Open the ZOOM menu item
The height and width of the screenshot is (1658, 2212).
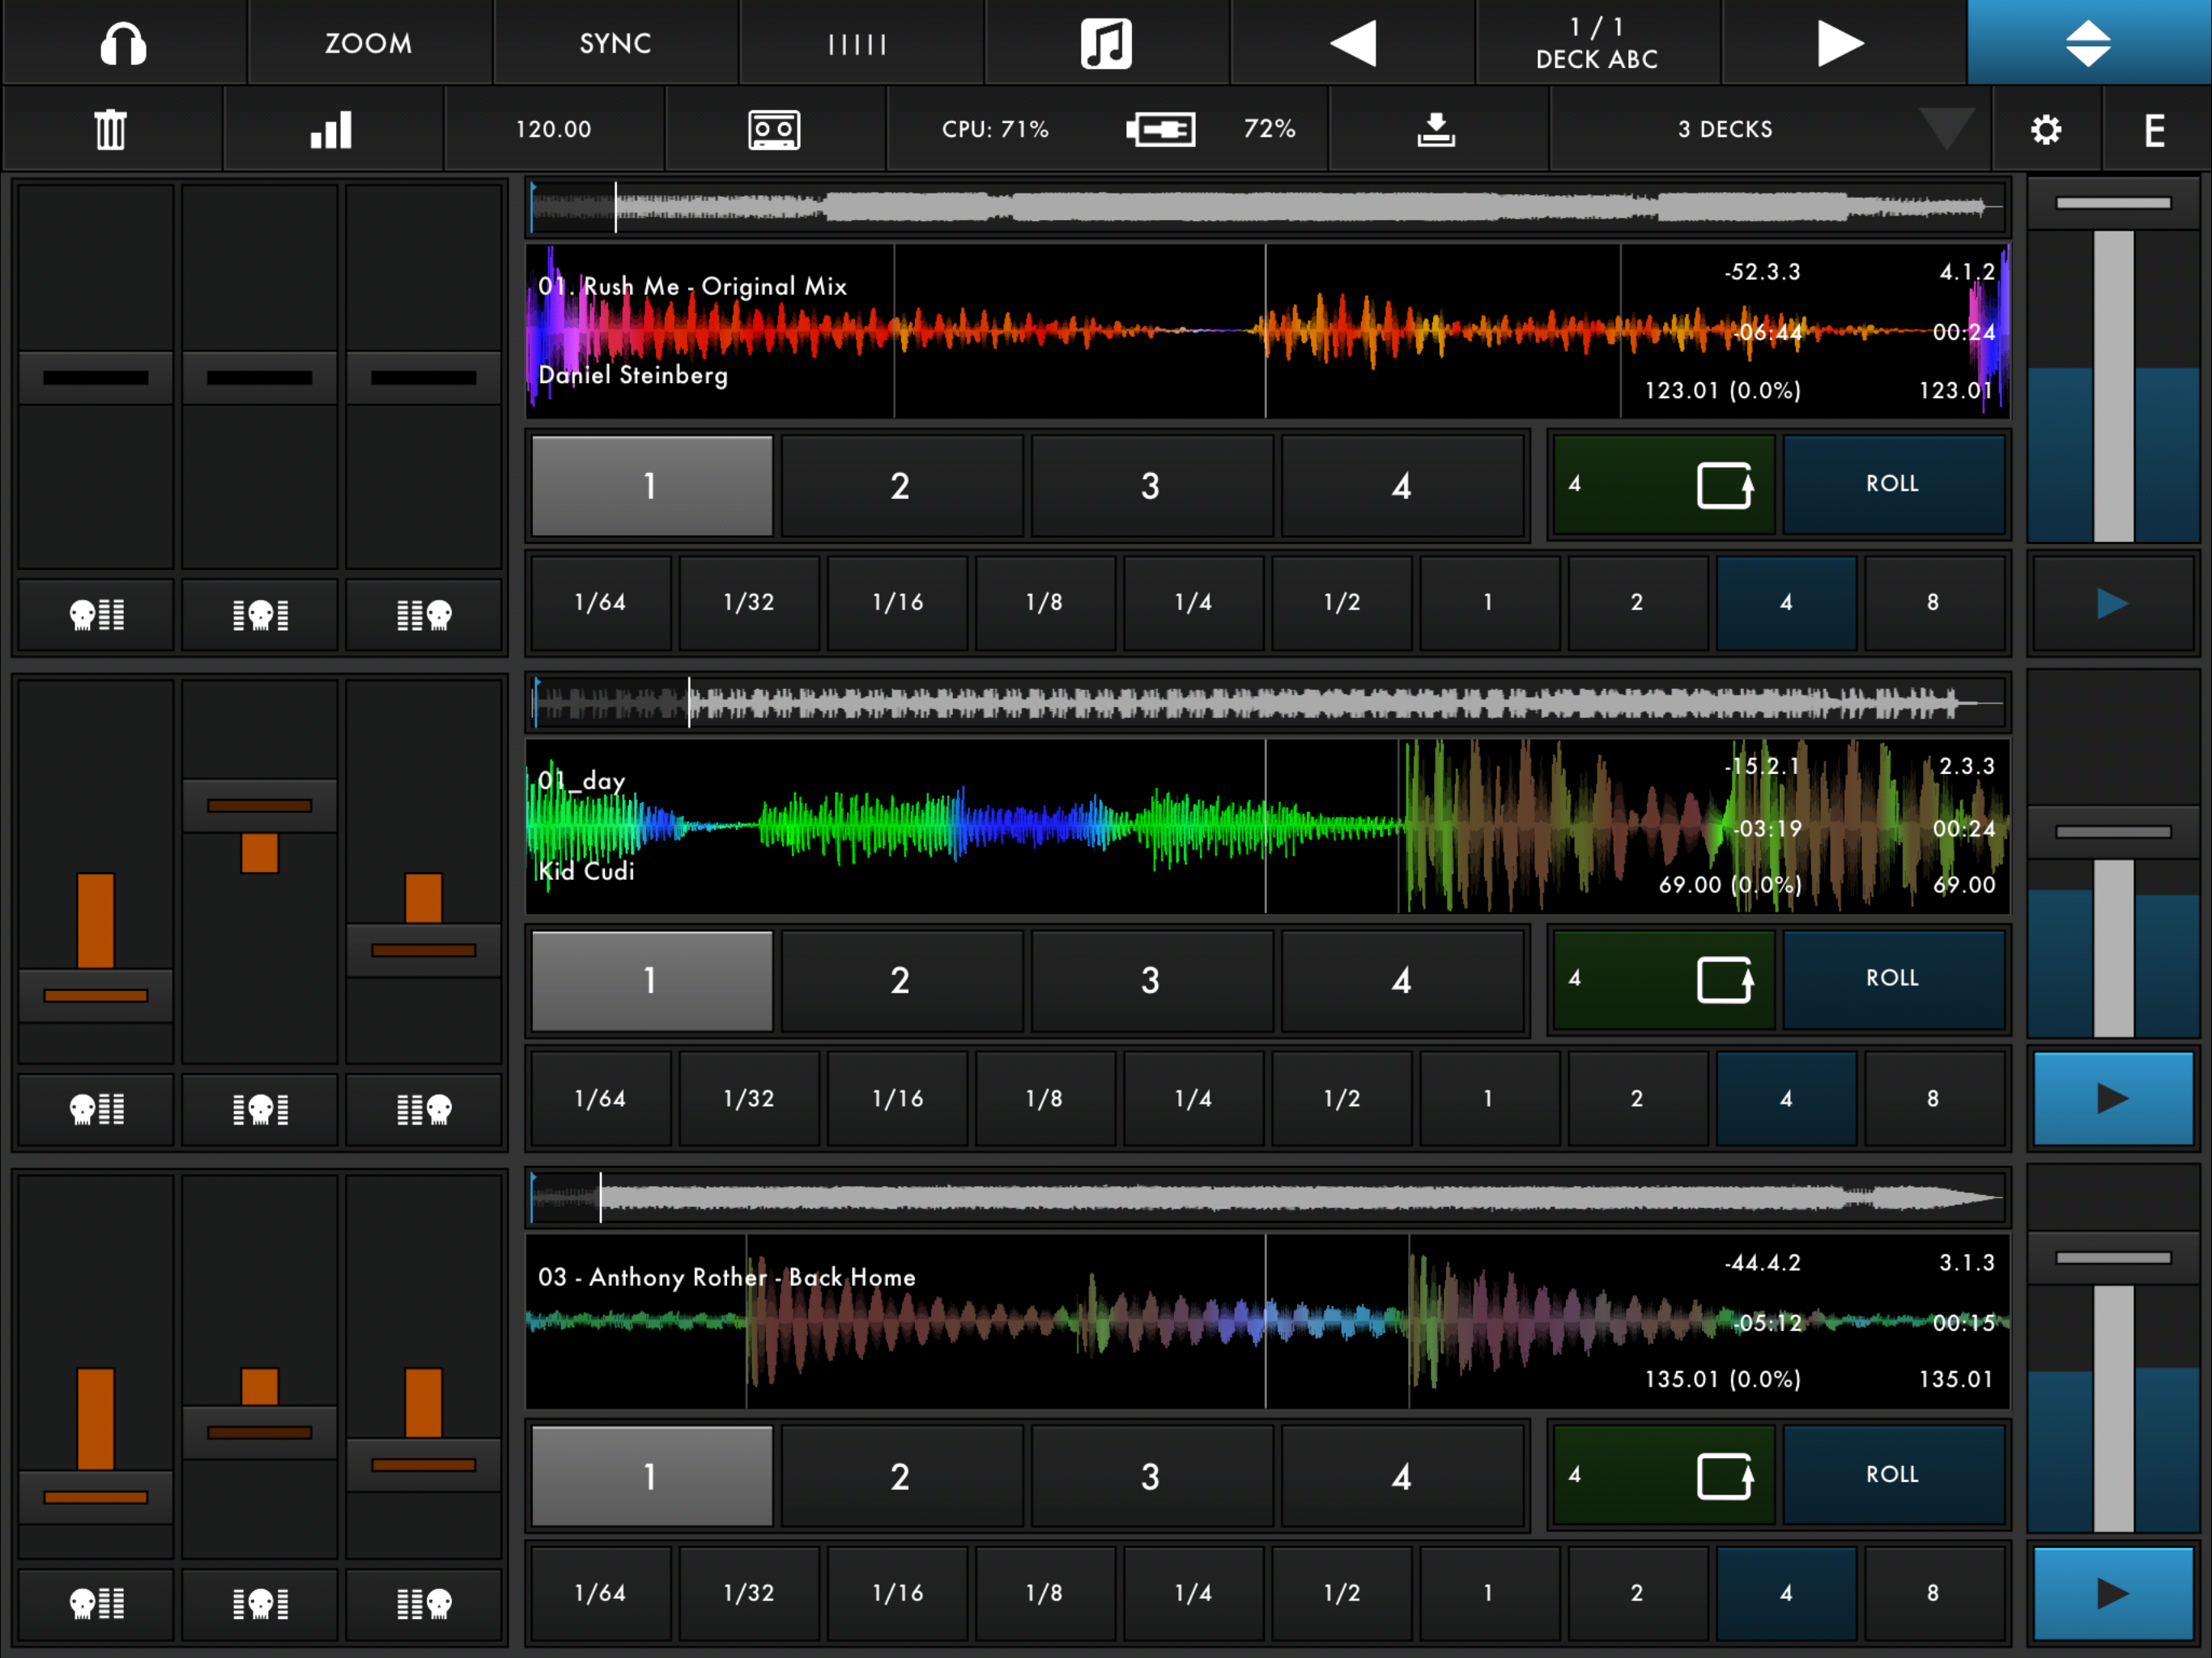click(368, 43)
